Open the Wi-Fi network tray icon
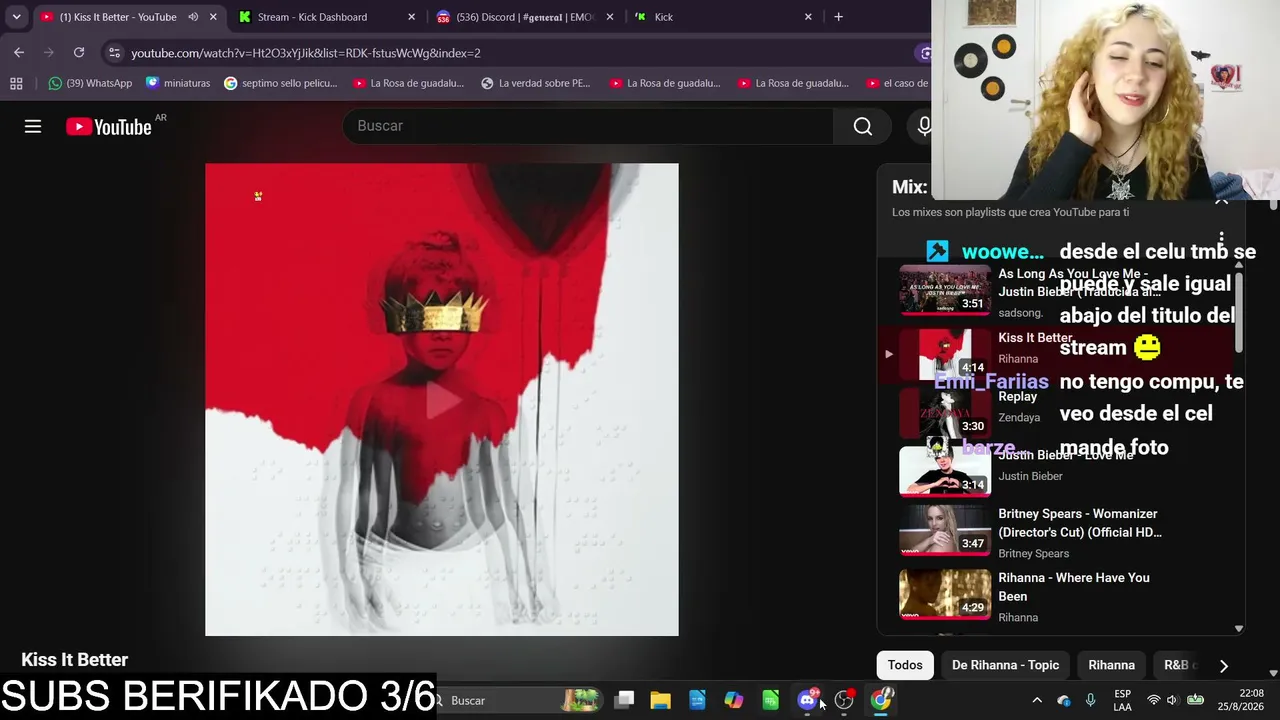Image resolution: width=1280 pixels, height=720 pixels. click(x=1153, y=700)
